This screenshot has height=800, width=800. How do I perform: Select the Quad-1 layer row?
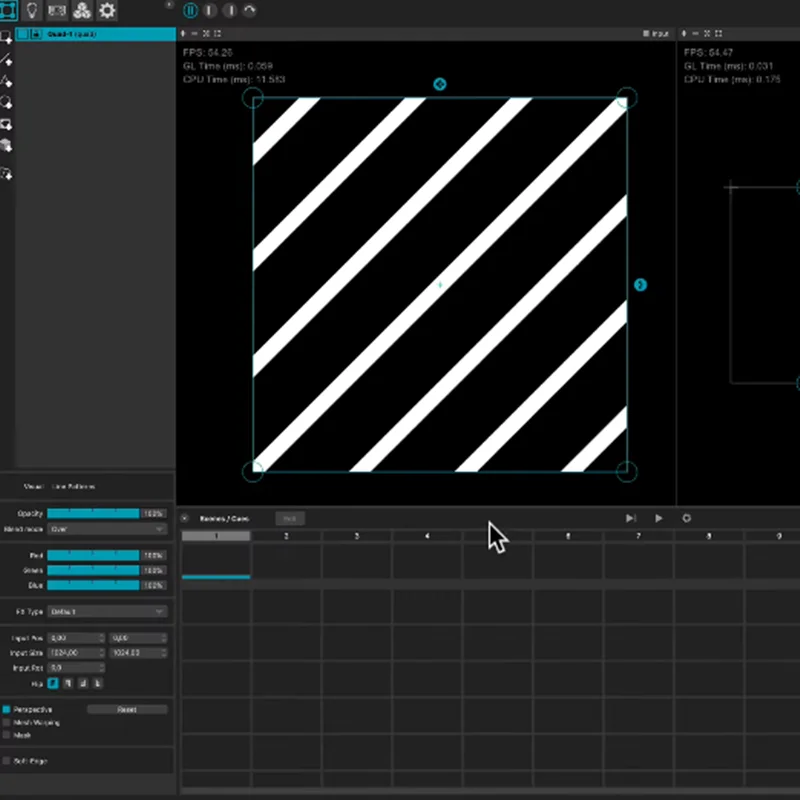pyautogui.click(x=95, y=34)
